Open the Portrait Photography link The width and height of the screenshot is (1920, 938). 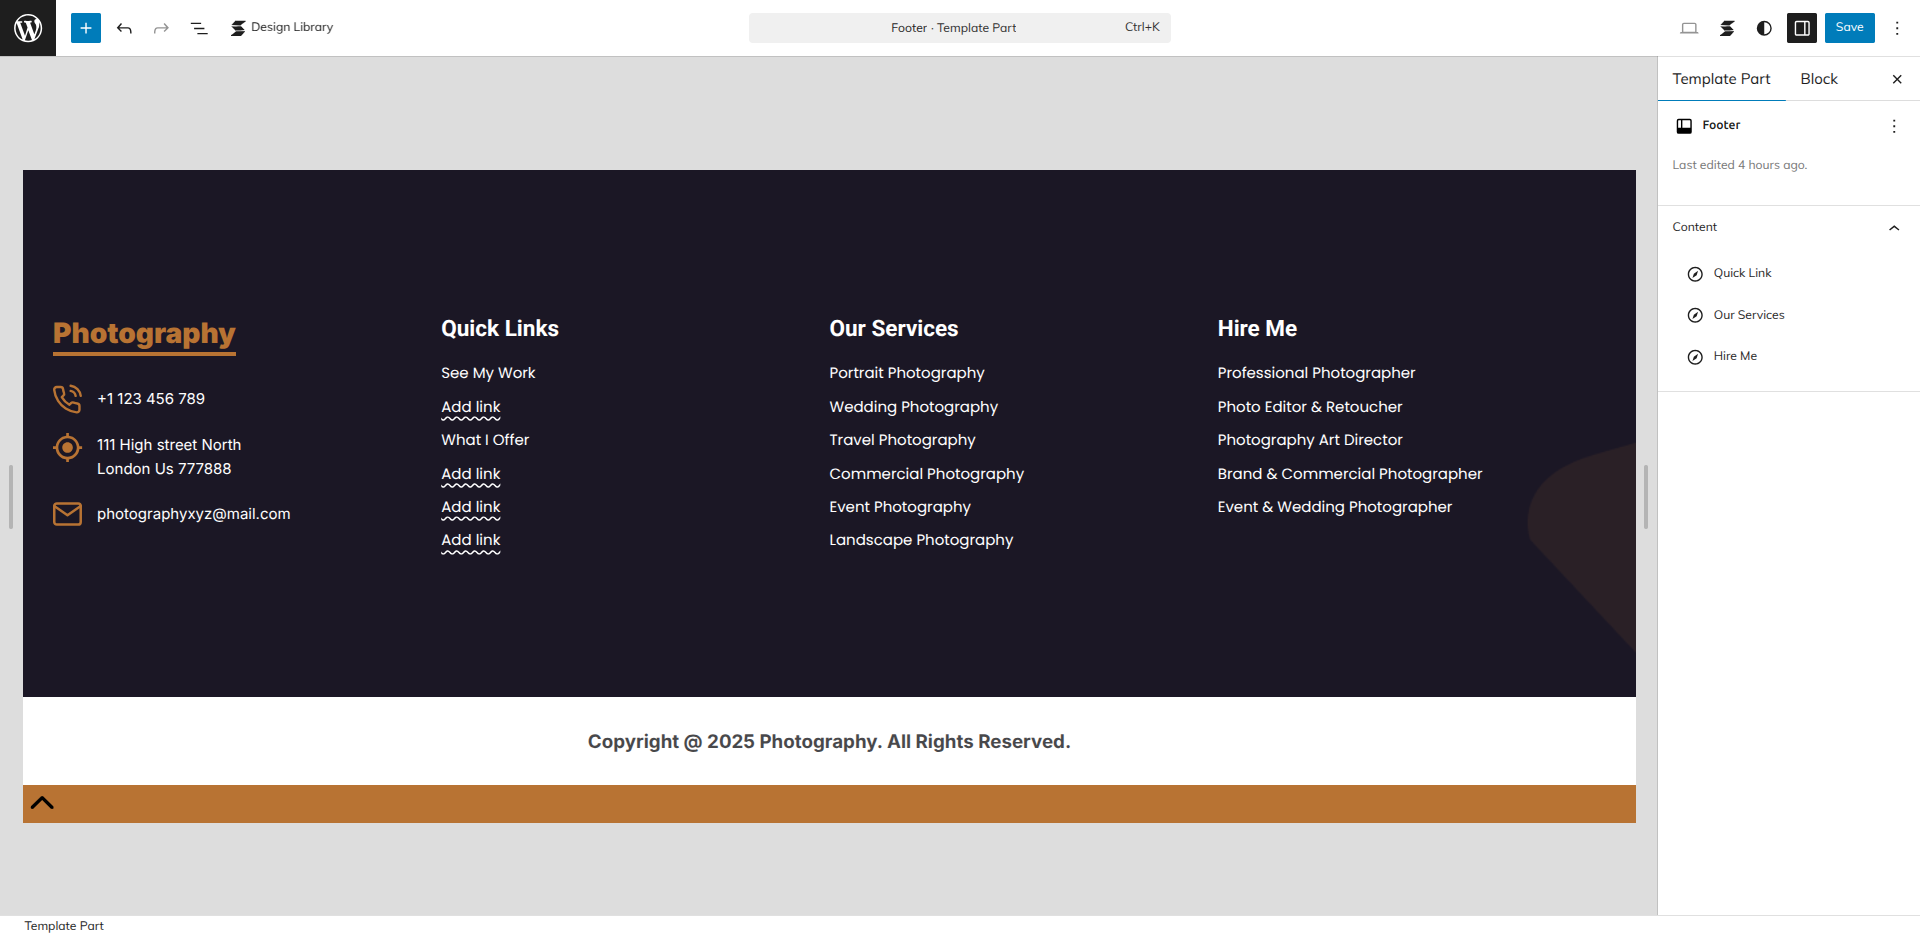pyautogui.click(x=907, y=373)
